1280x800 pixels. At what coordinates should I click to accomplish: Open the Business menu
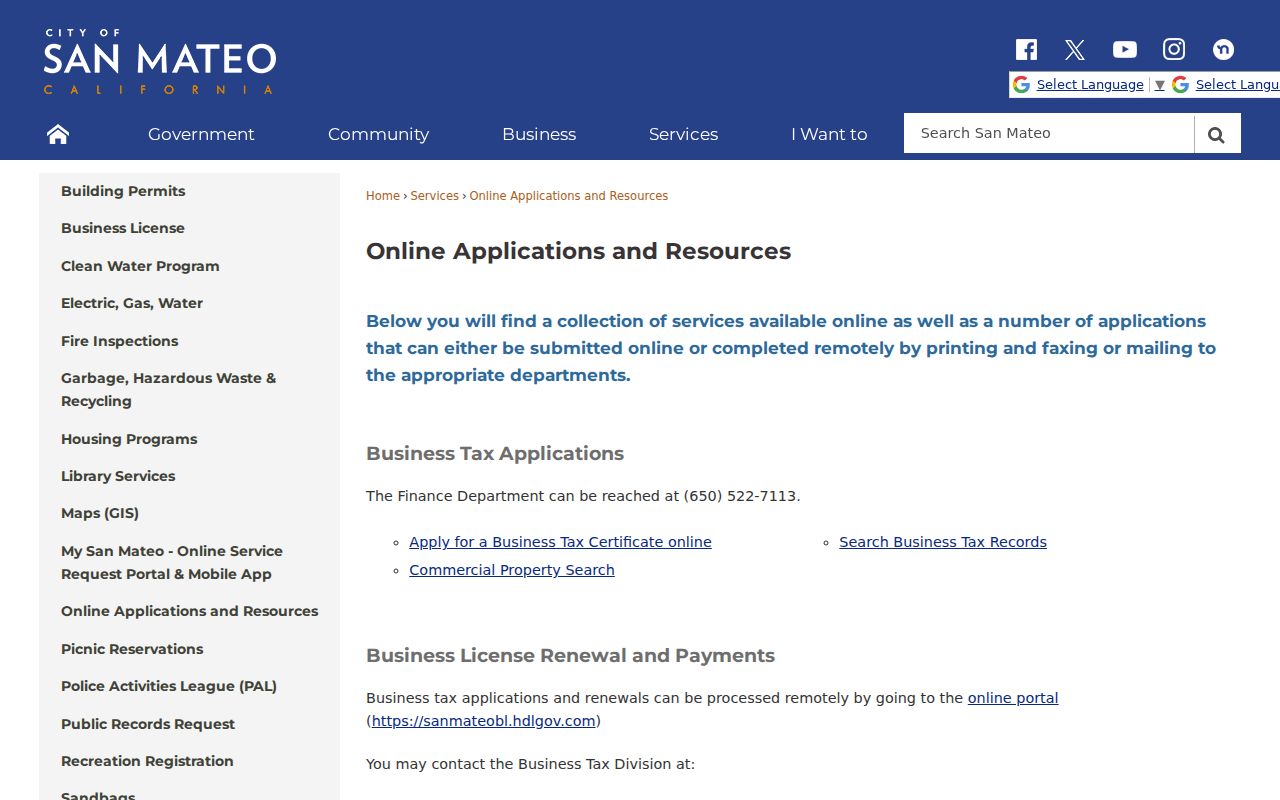coord(539,134)
